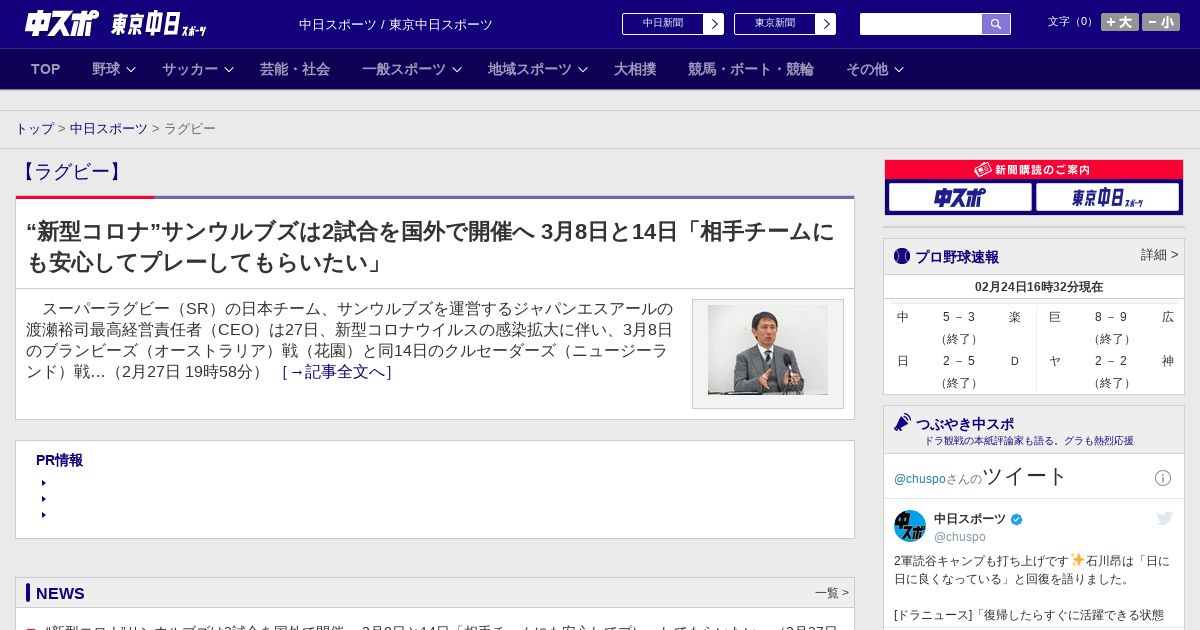Image resolution: width=1200 pixels, height=630 pixels.
Task: Click the 巨 8-9 広 score row
Action: (1111, 327)
